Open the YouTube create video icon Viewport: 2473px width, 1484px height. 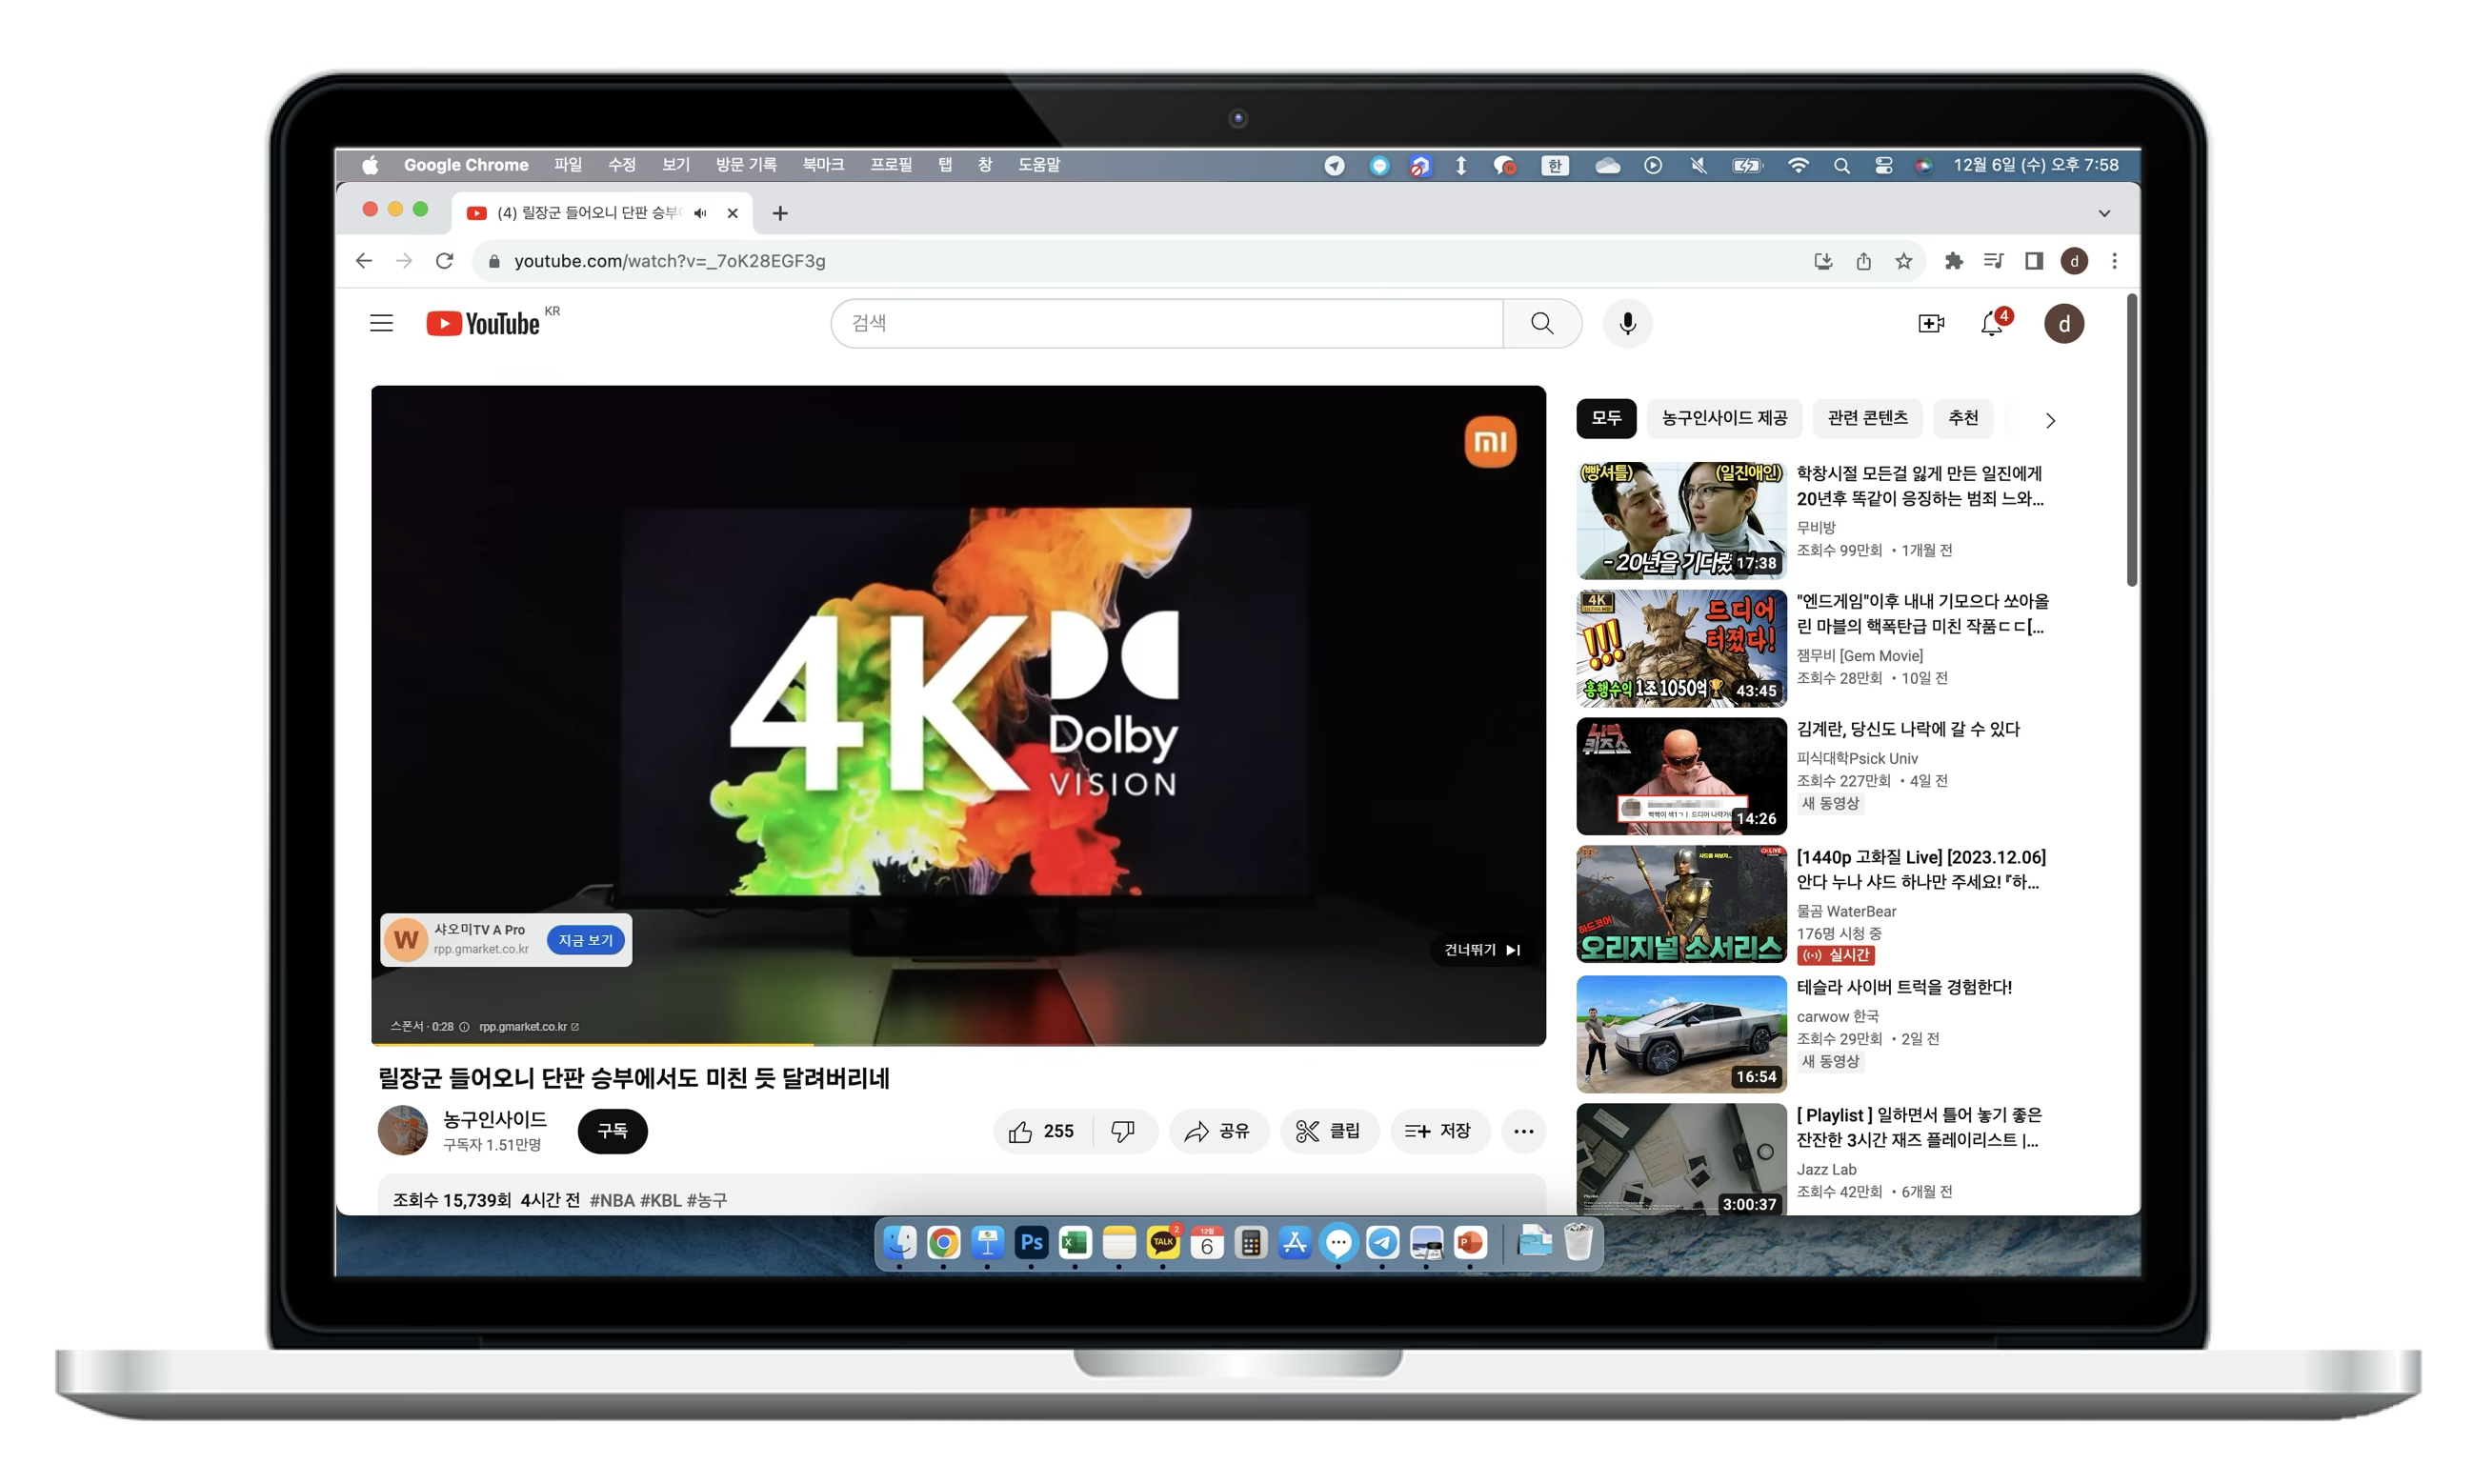tap(1930, 323)
